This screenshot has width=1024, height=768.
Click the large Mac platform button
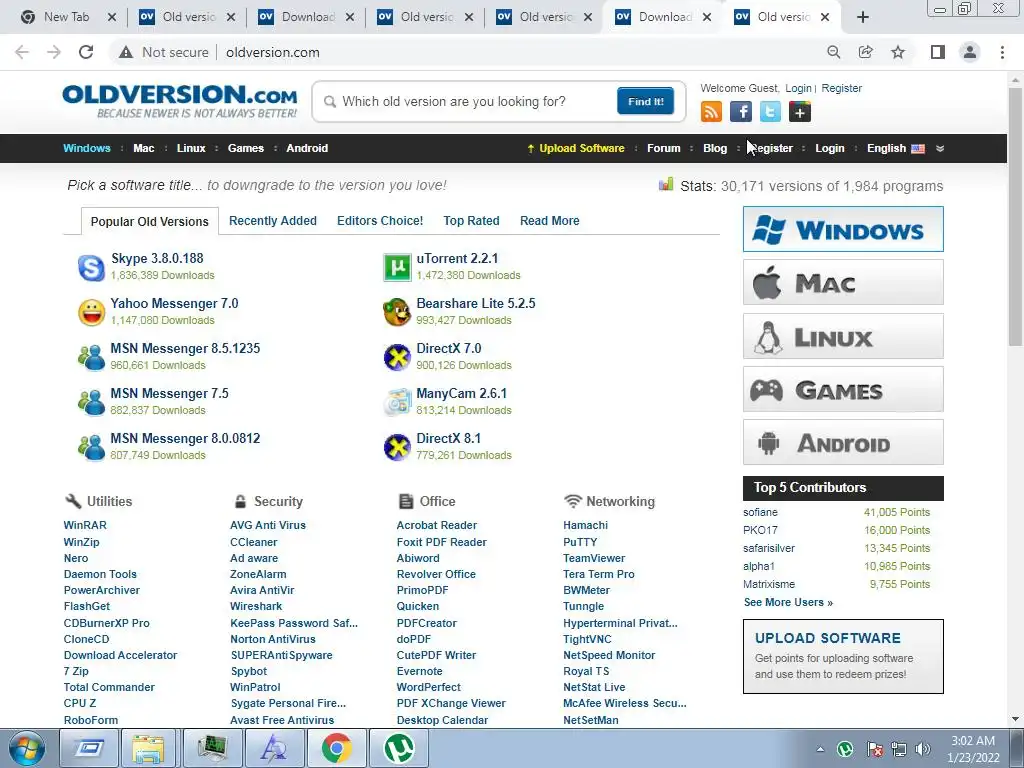pos(843,282)
